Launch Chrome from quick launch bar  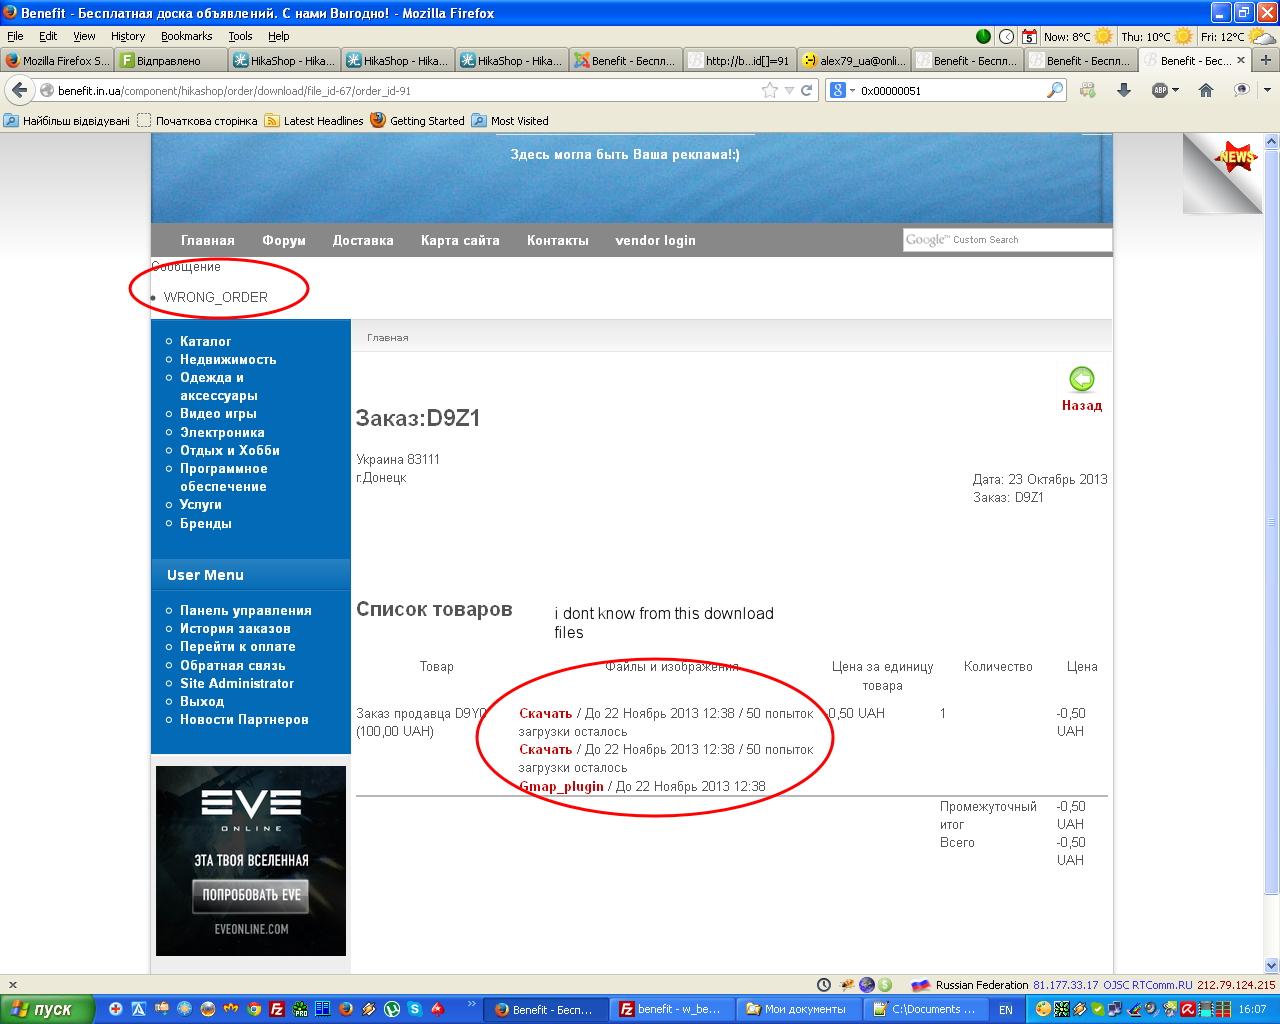click(254, 1009)
